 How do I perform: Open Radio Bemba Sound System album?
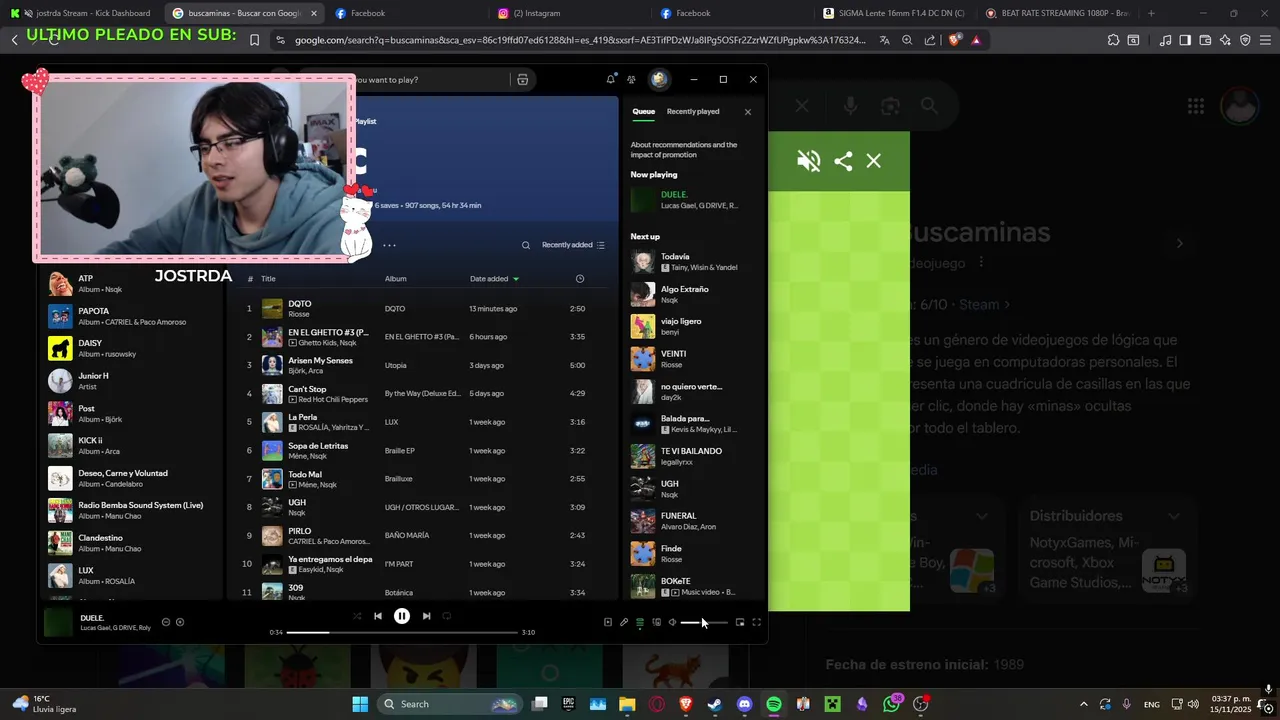click(132, 510)
